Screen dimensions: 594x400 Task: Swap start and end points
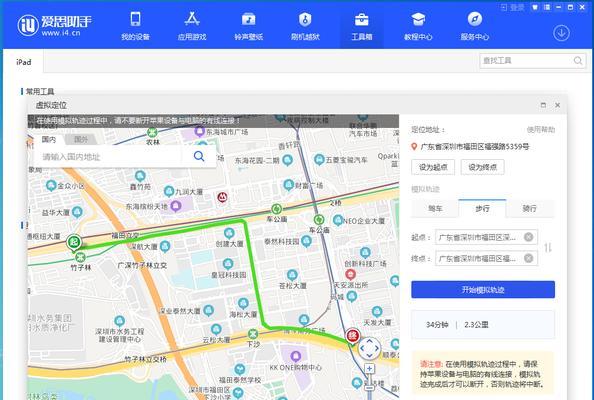coord(548,248)
